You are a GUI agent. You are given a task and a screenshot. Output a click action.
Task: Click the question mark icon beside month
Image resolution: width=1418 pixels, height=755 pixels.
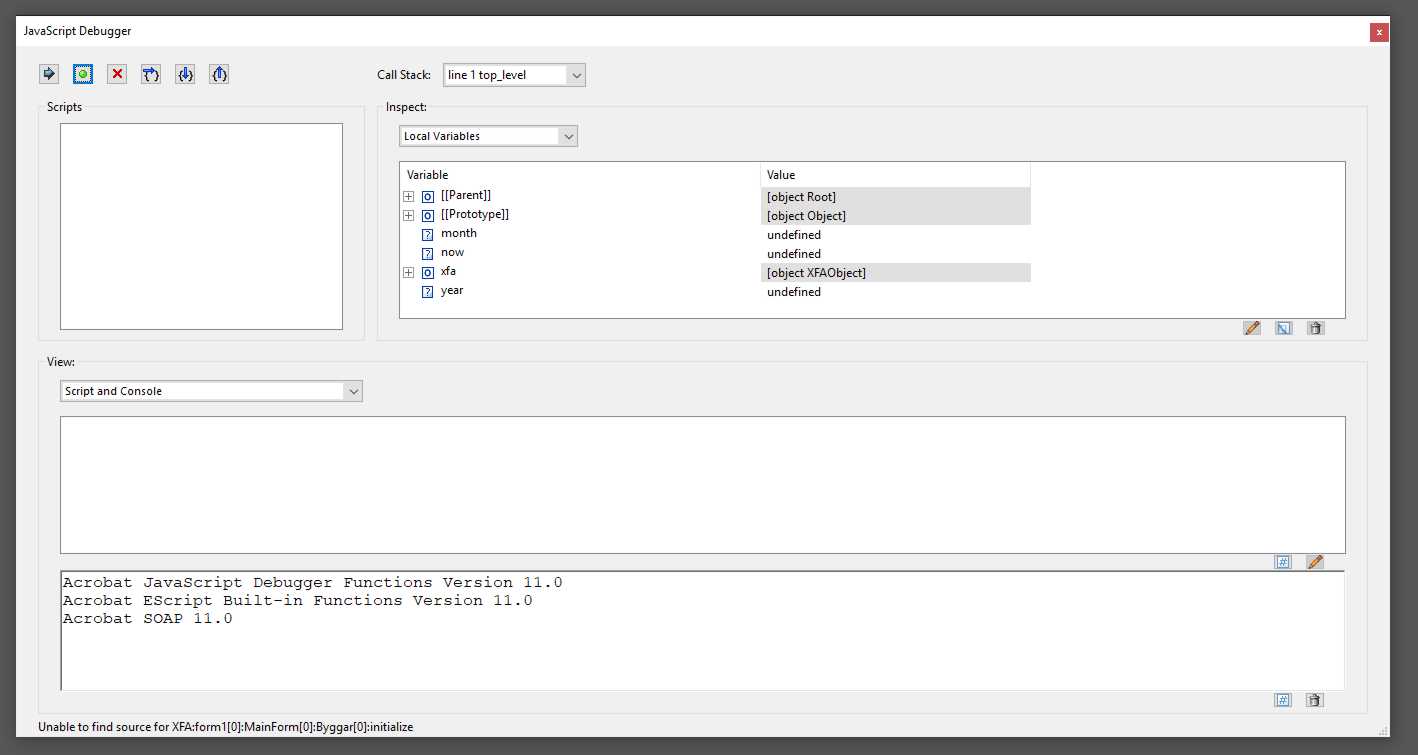point(427,235)
